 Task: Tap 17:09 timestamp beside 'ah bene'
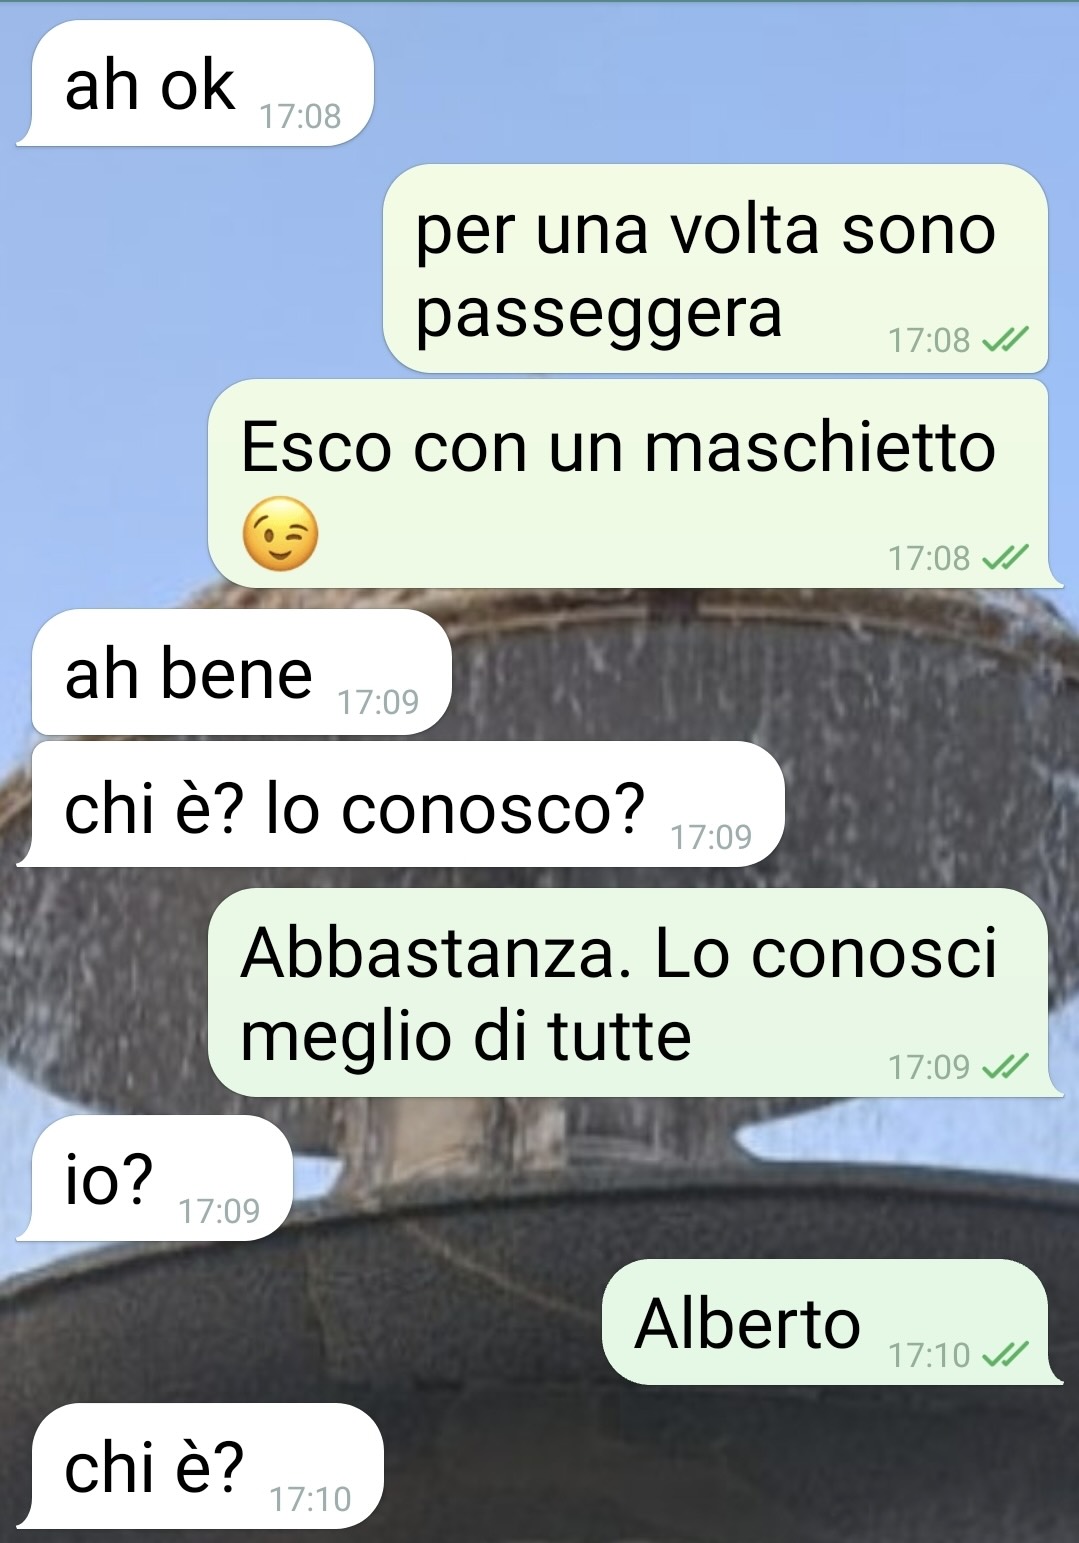click(378, 703)
